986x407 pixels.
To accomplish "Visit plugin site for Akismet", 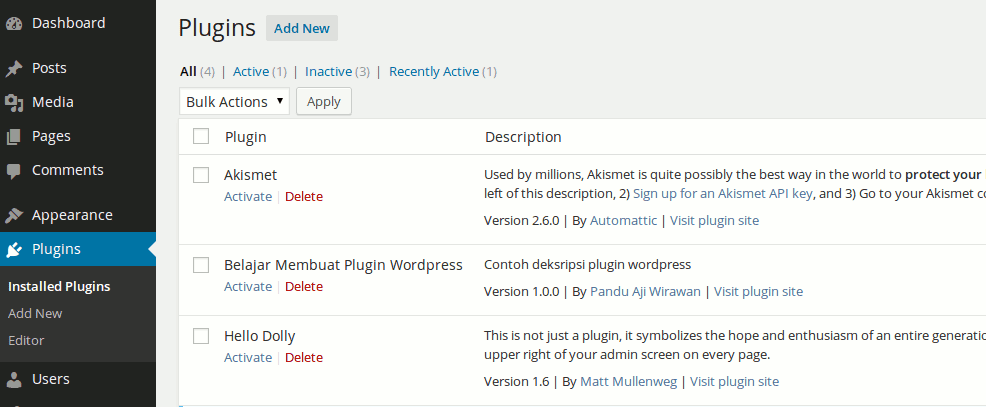I will [714, 220].
